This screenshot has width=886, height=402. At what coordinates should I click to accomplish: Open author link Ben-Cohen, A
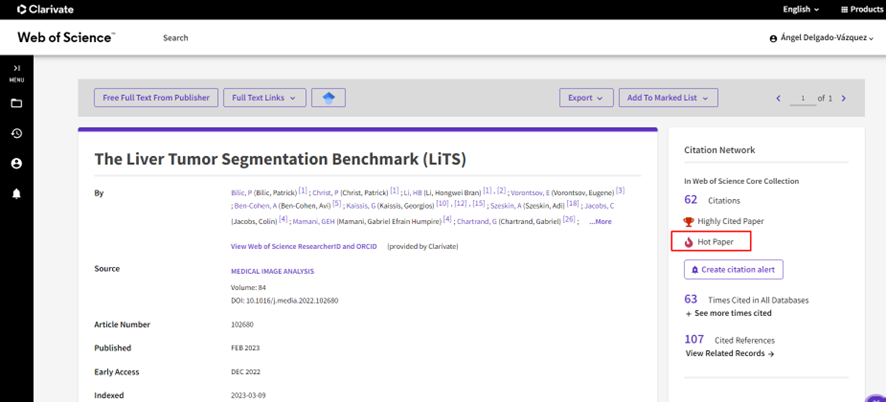[x=255, y=207]
